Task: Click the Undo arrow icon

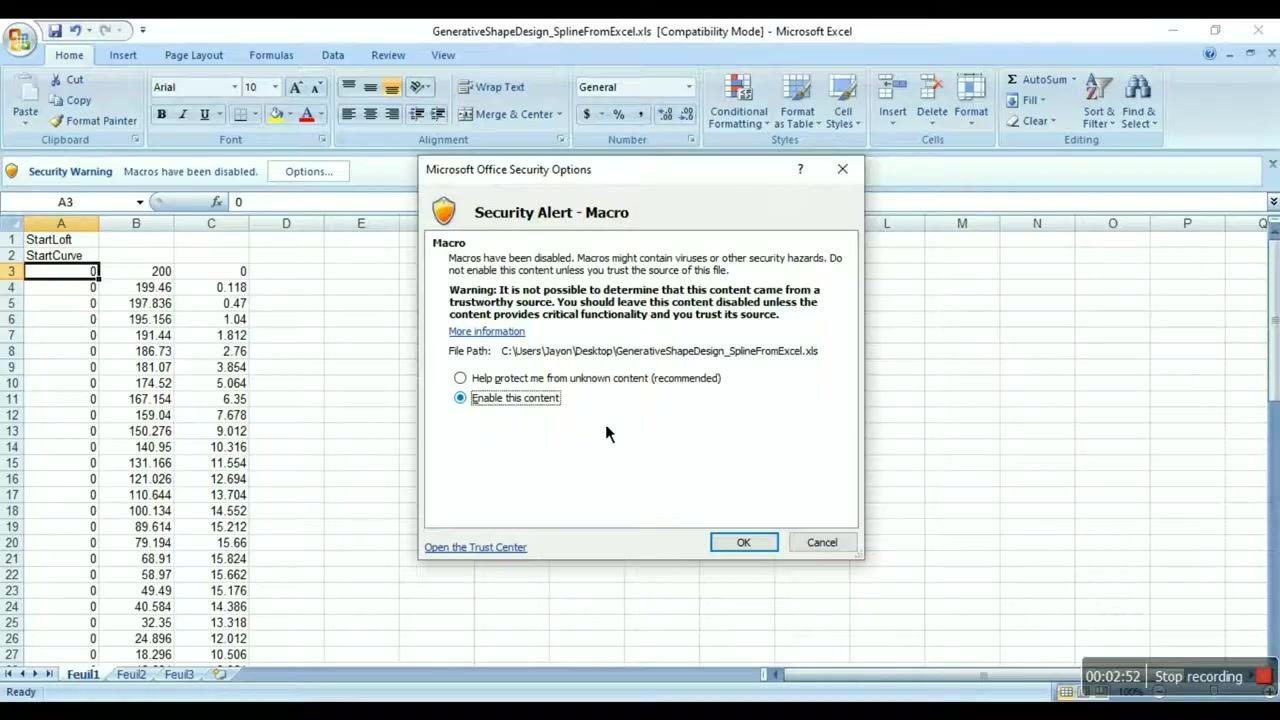Action: 74,31
